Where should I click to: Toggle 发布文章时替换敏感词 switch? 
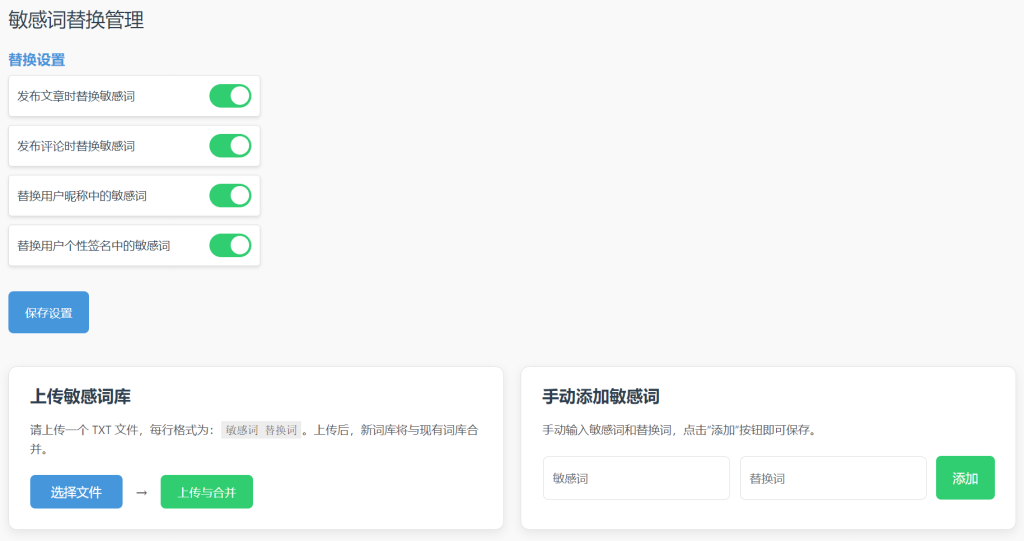[x=229, y=96]
